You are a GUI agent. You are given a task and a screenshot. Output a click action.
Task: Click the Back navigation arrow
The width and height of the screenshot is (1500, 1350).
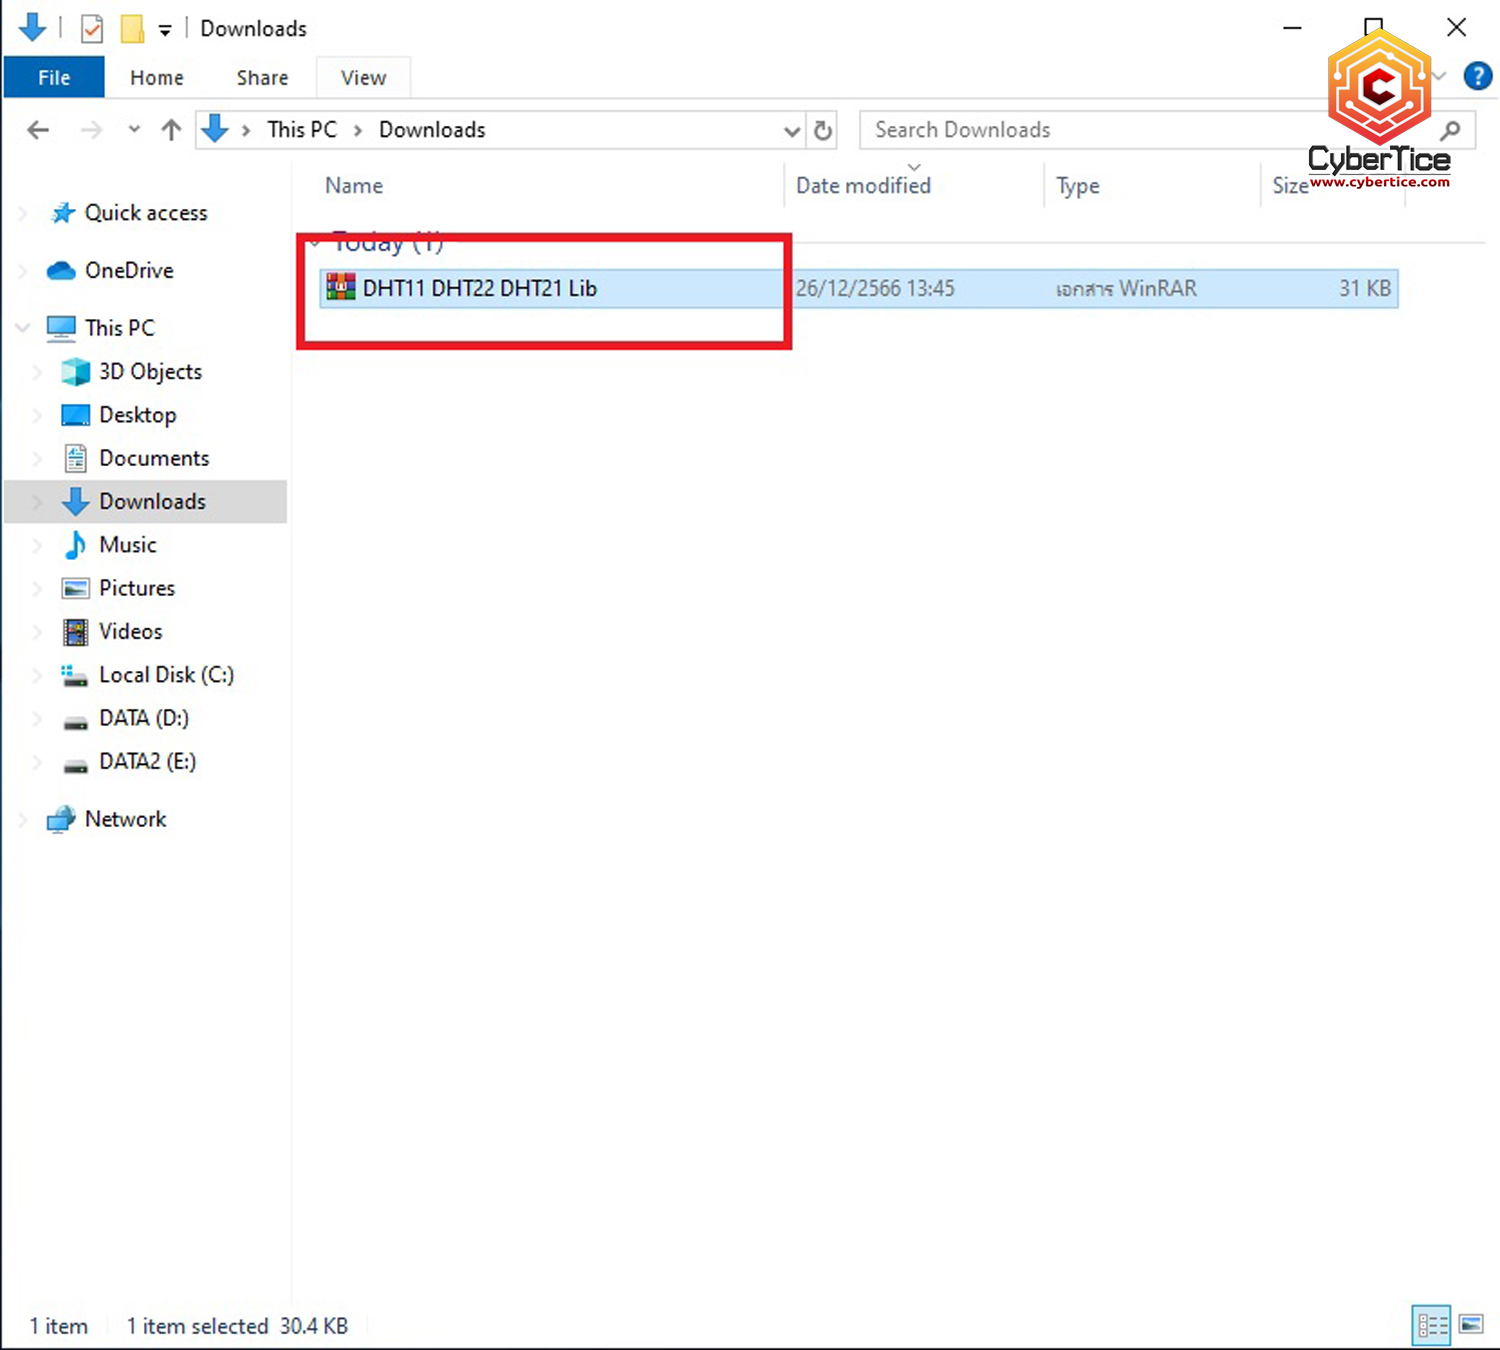(38, 130)
